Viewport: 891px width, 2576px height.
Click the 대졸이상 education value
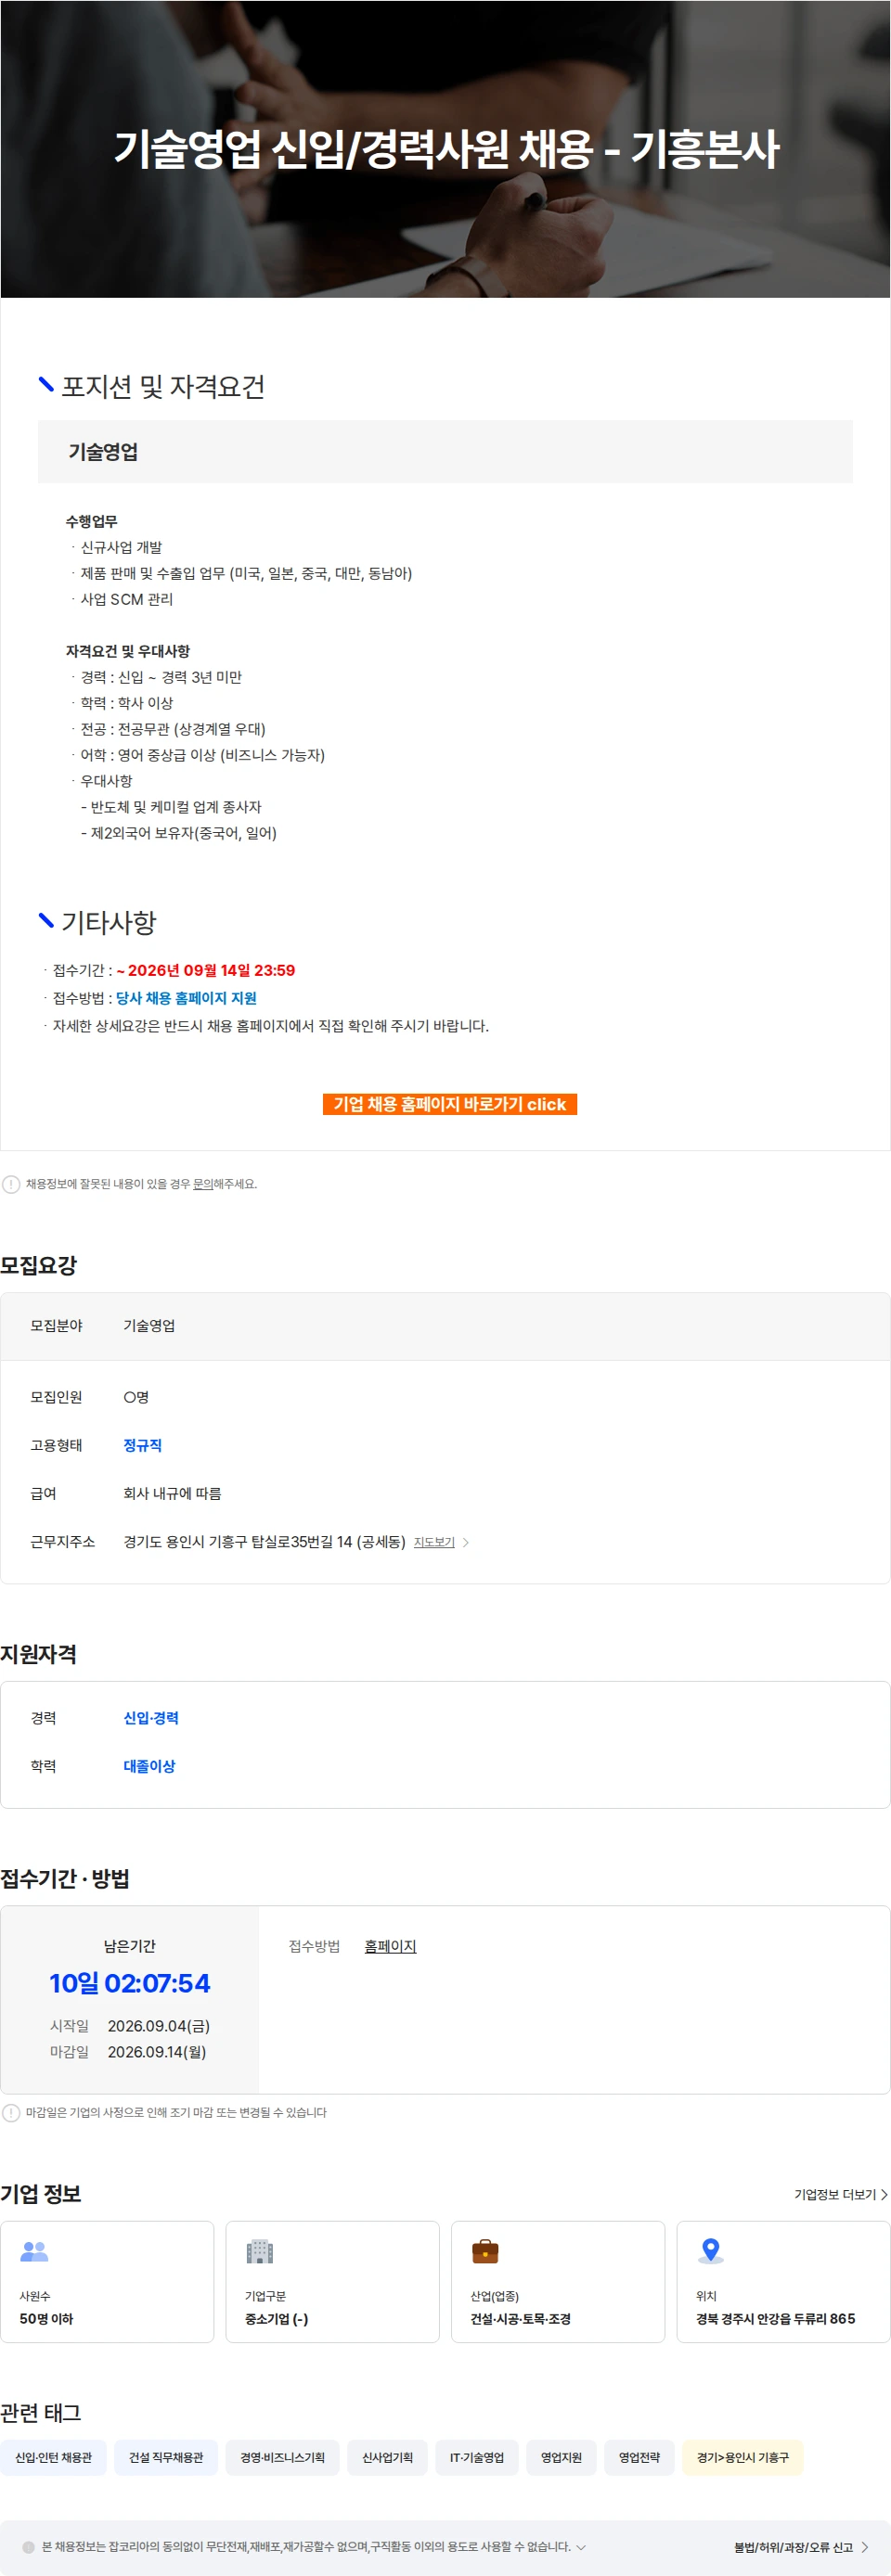149,1766
